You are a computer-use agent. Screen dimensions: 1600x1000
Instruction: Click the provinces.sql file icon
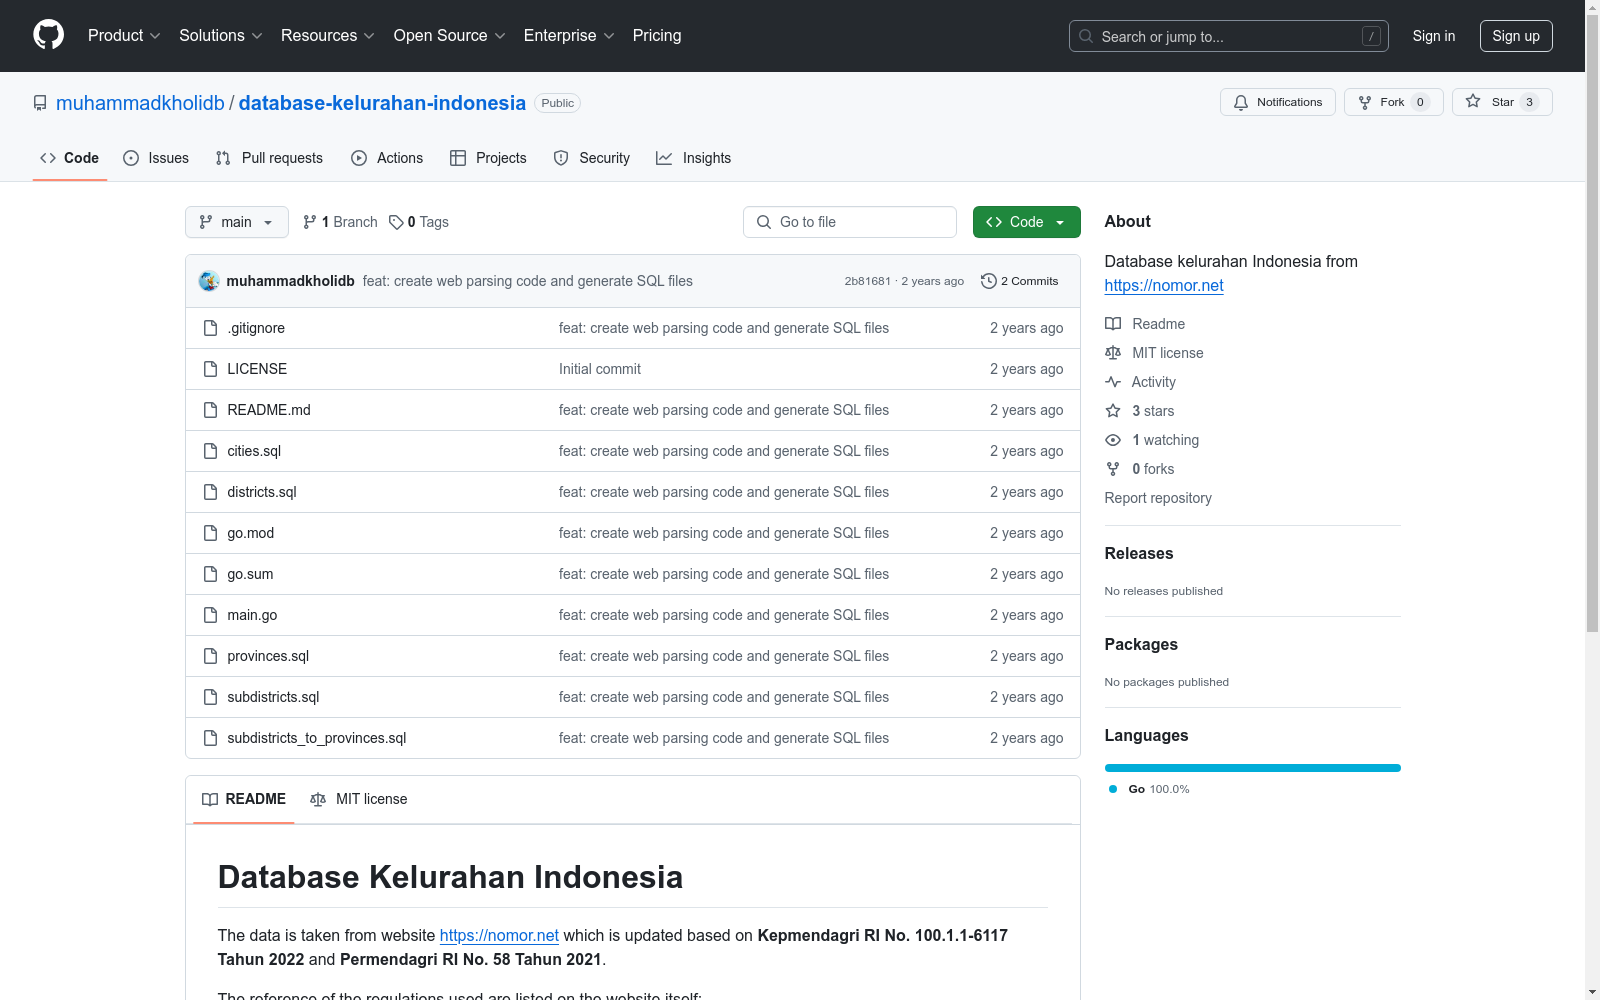pos(210,656)
